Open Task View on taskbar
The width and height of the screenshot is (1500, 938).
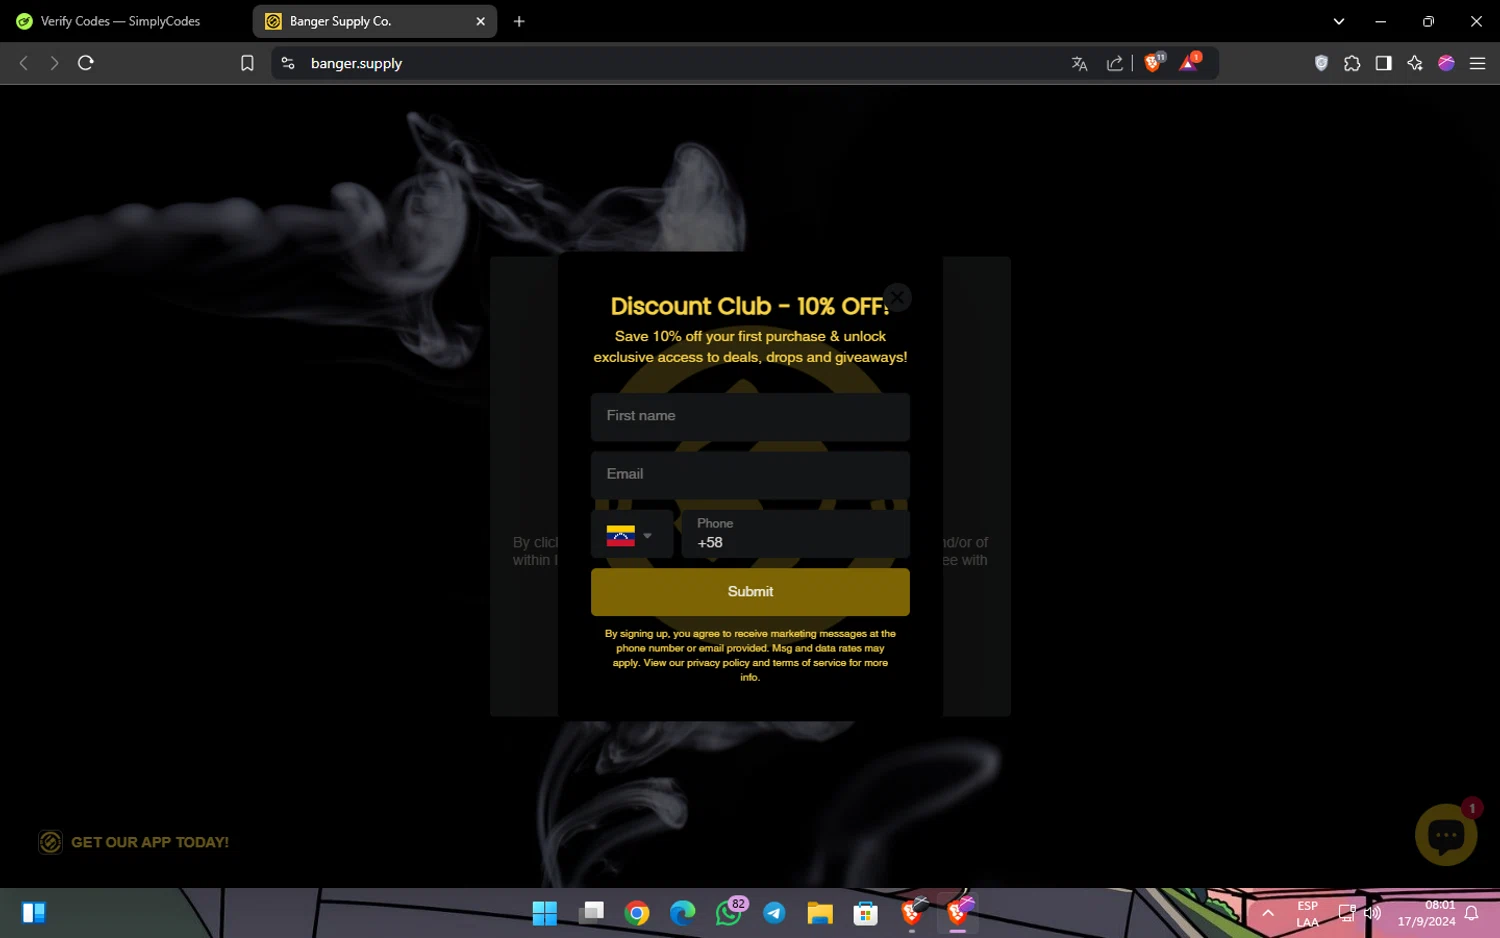point(591,913)
